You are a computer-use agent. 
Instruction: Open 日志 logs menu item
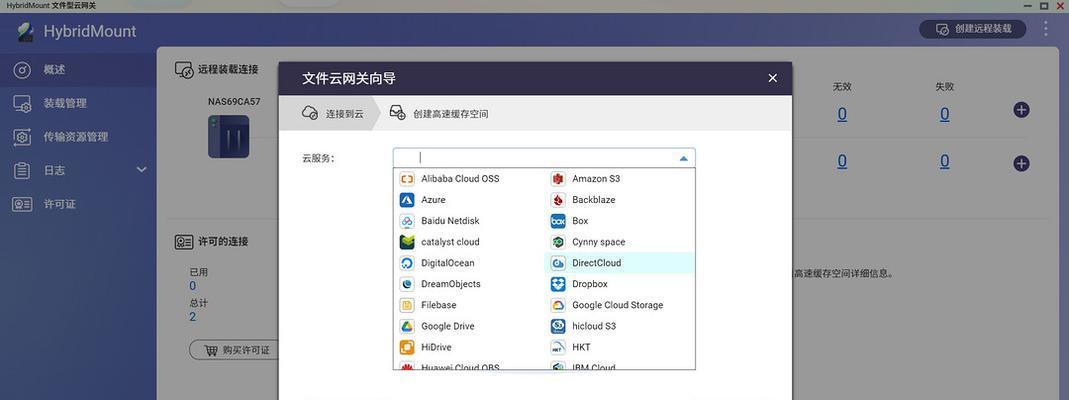click(55, 170)
